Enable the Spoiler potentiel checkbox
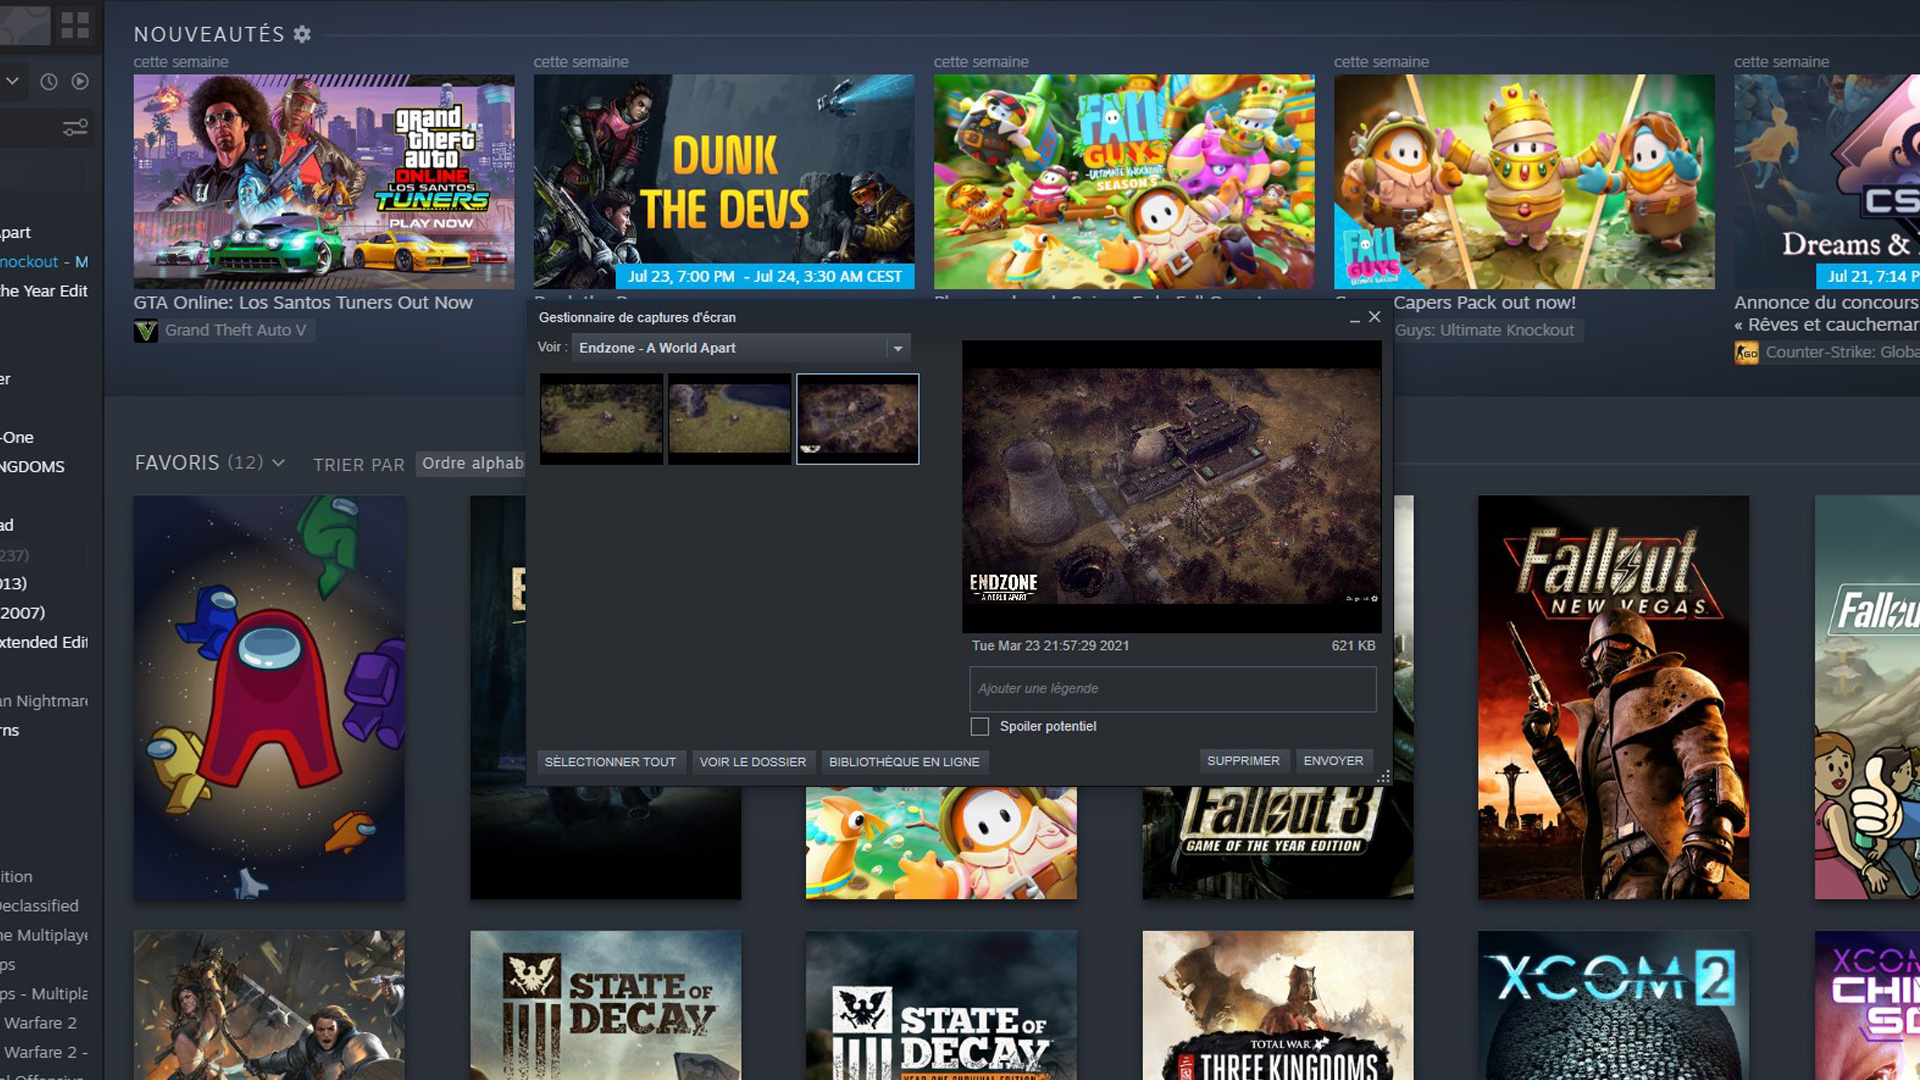1920x1080 pixels. point(978,726)
